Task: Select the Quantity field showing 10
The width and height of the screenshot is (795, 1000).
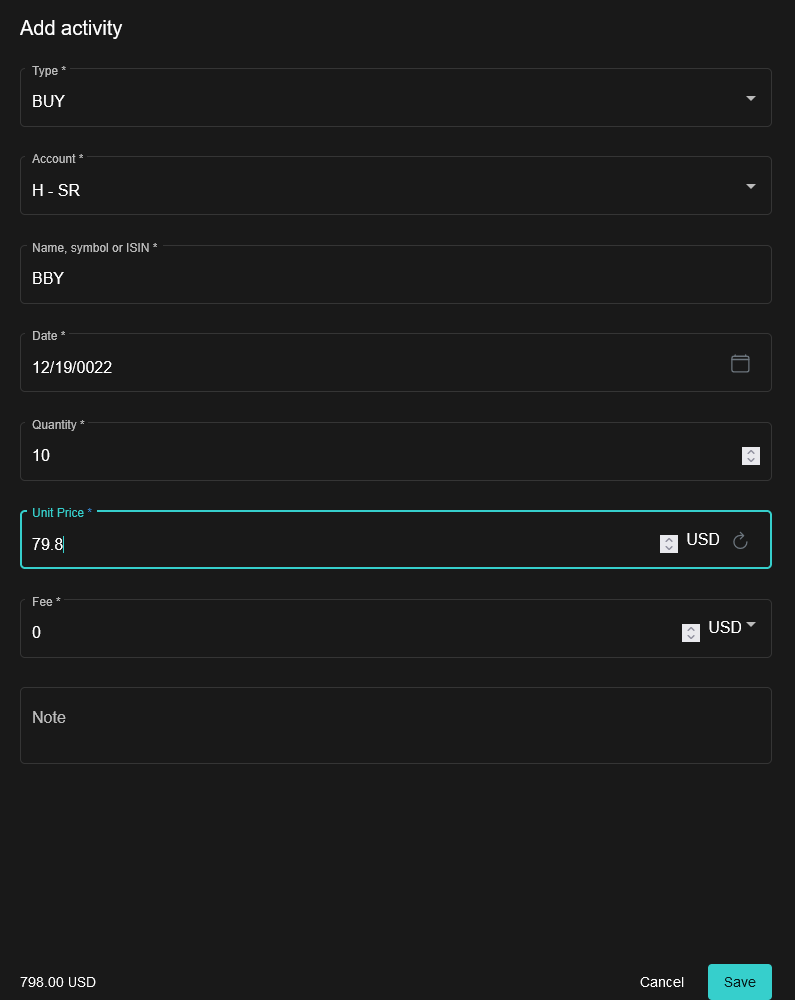Action: click(300, 455)
